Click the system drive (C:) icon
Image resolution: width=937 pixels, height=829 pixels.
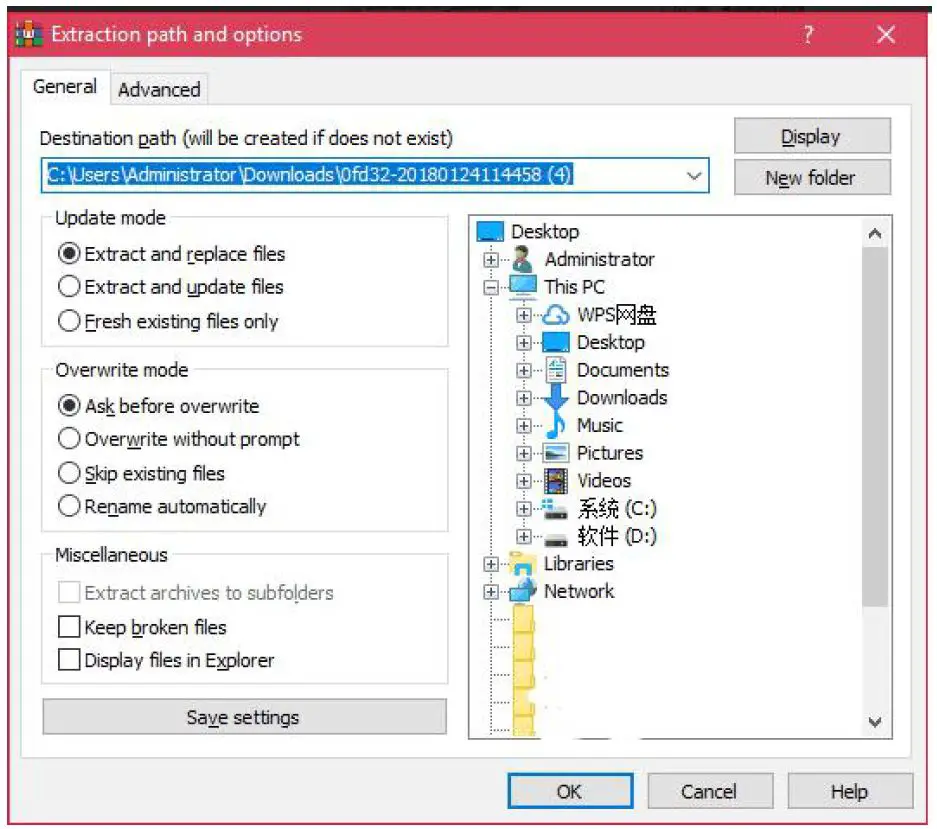[x=556, y=509]
